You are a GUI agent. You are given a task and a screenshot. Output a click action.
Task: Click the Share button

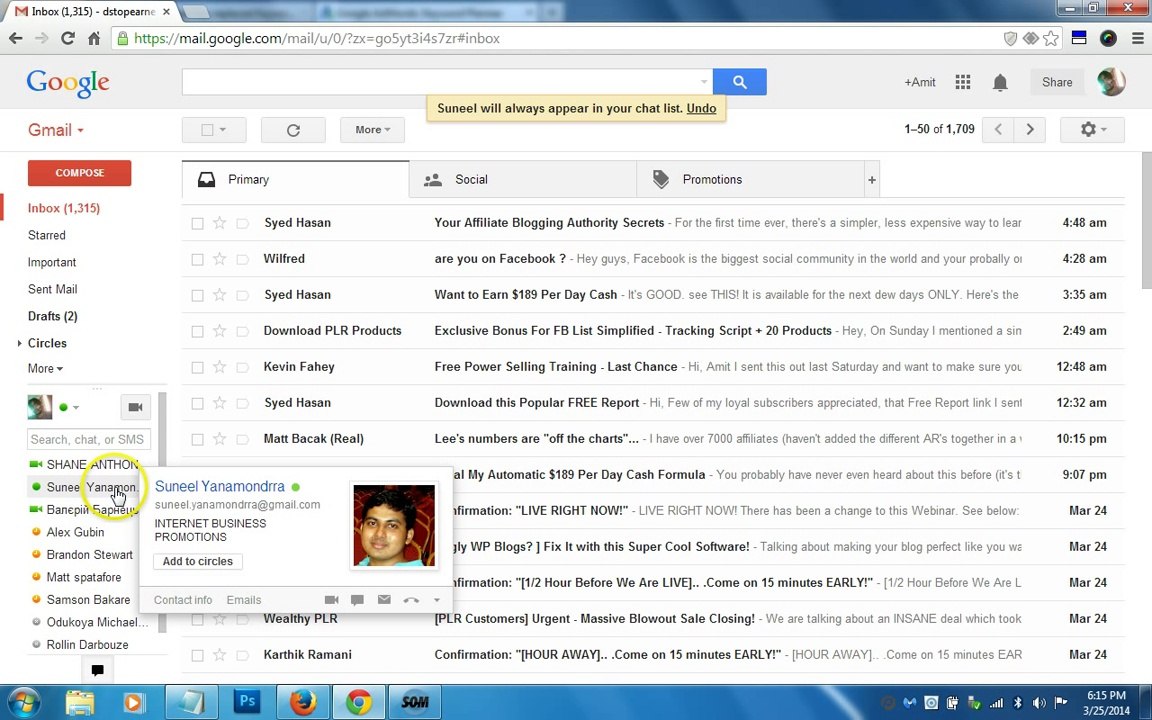(1056, 82)
